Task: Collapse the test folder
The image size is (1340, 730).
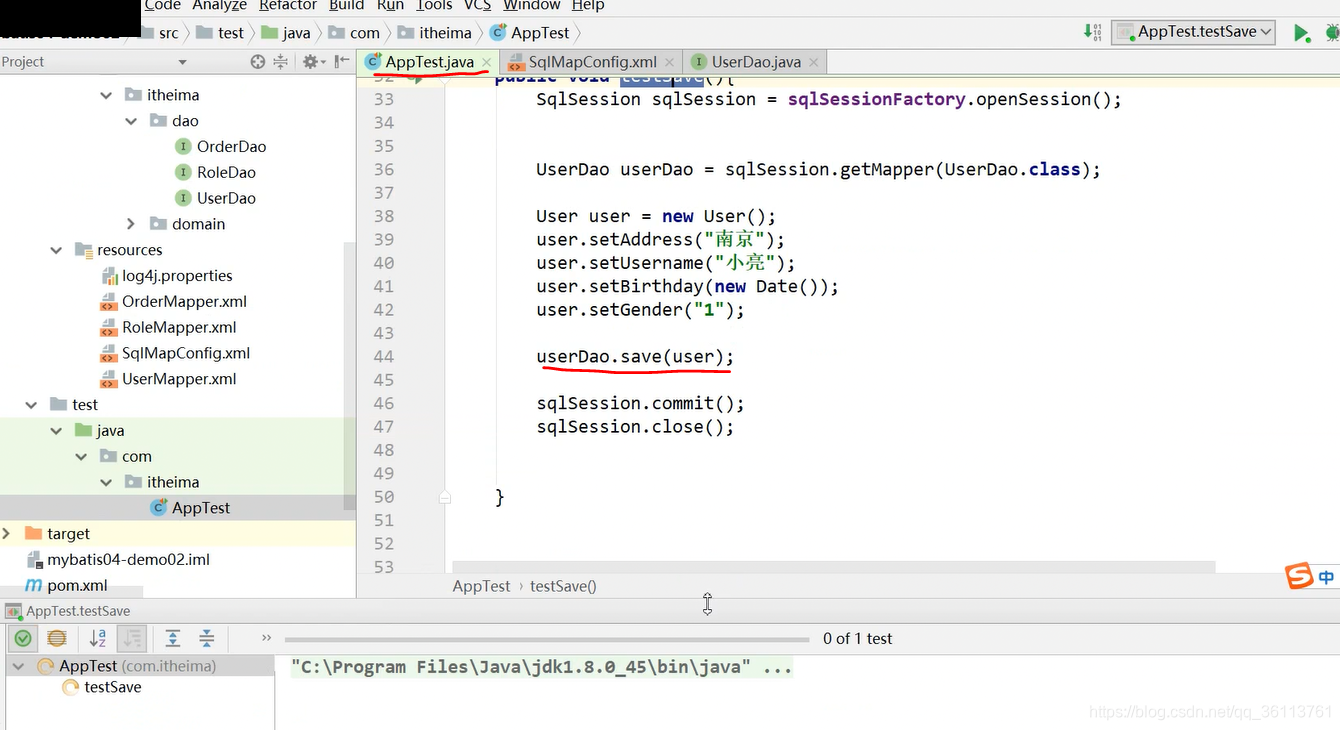Action: (x=31, y=405)
